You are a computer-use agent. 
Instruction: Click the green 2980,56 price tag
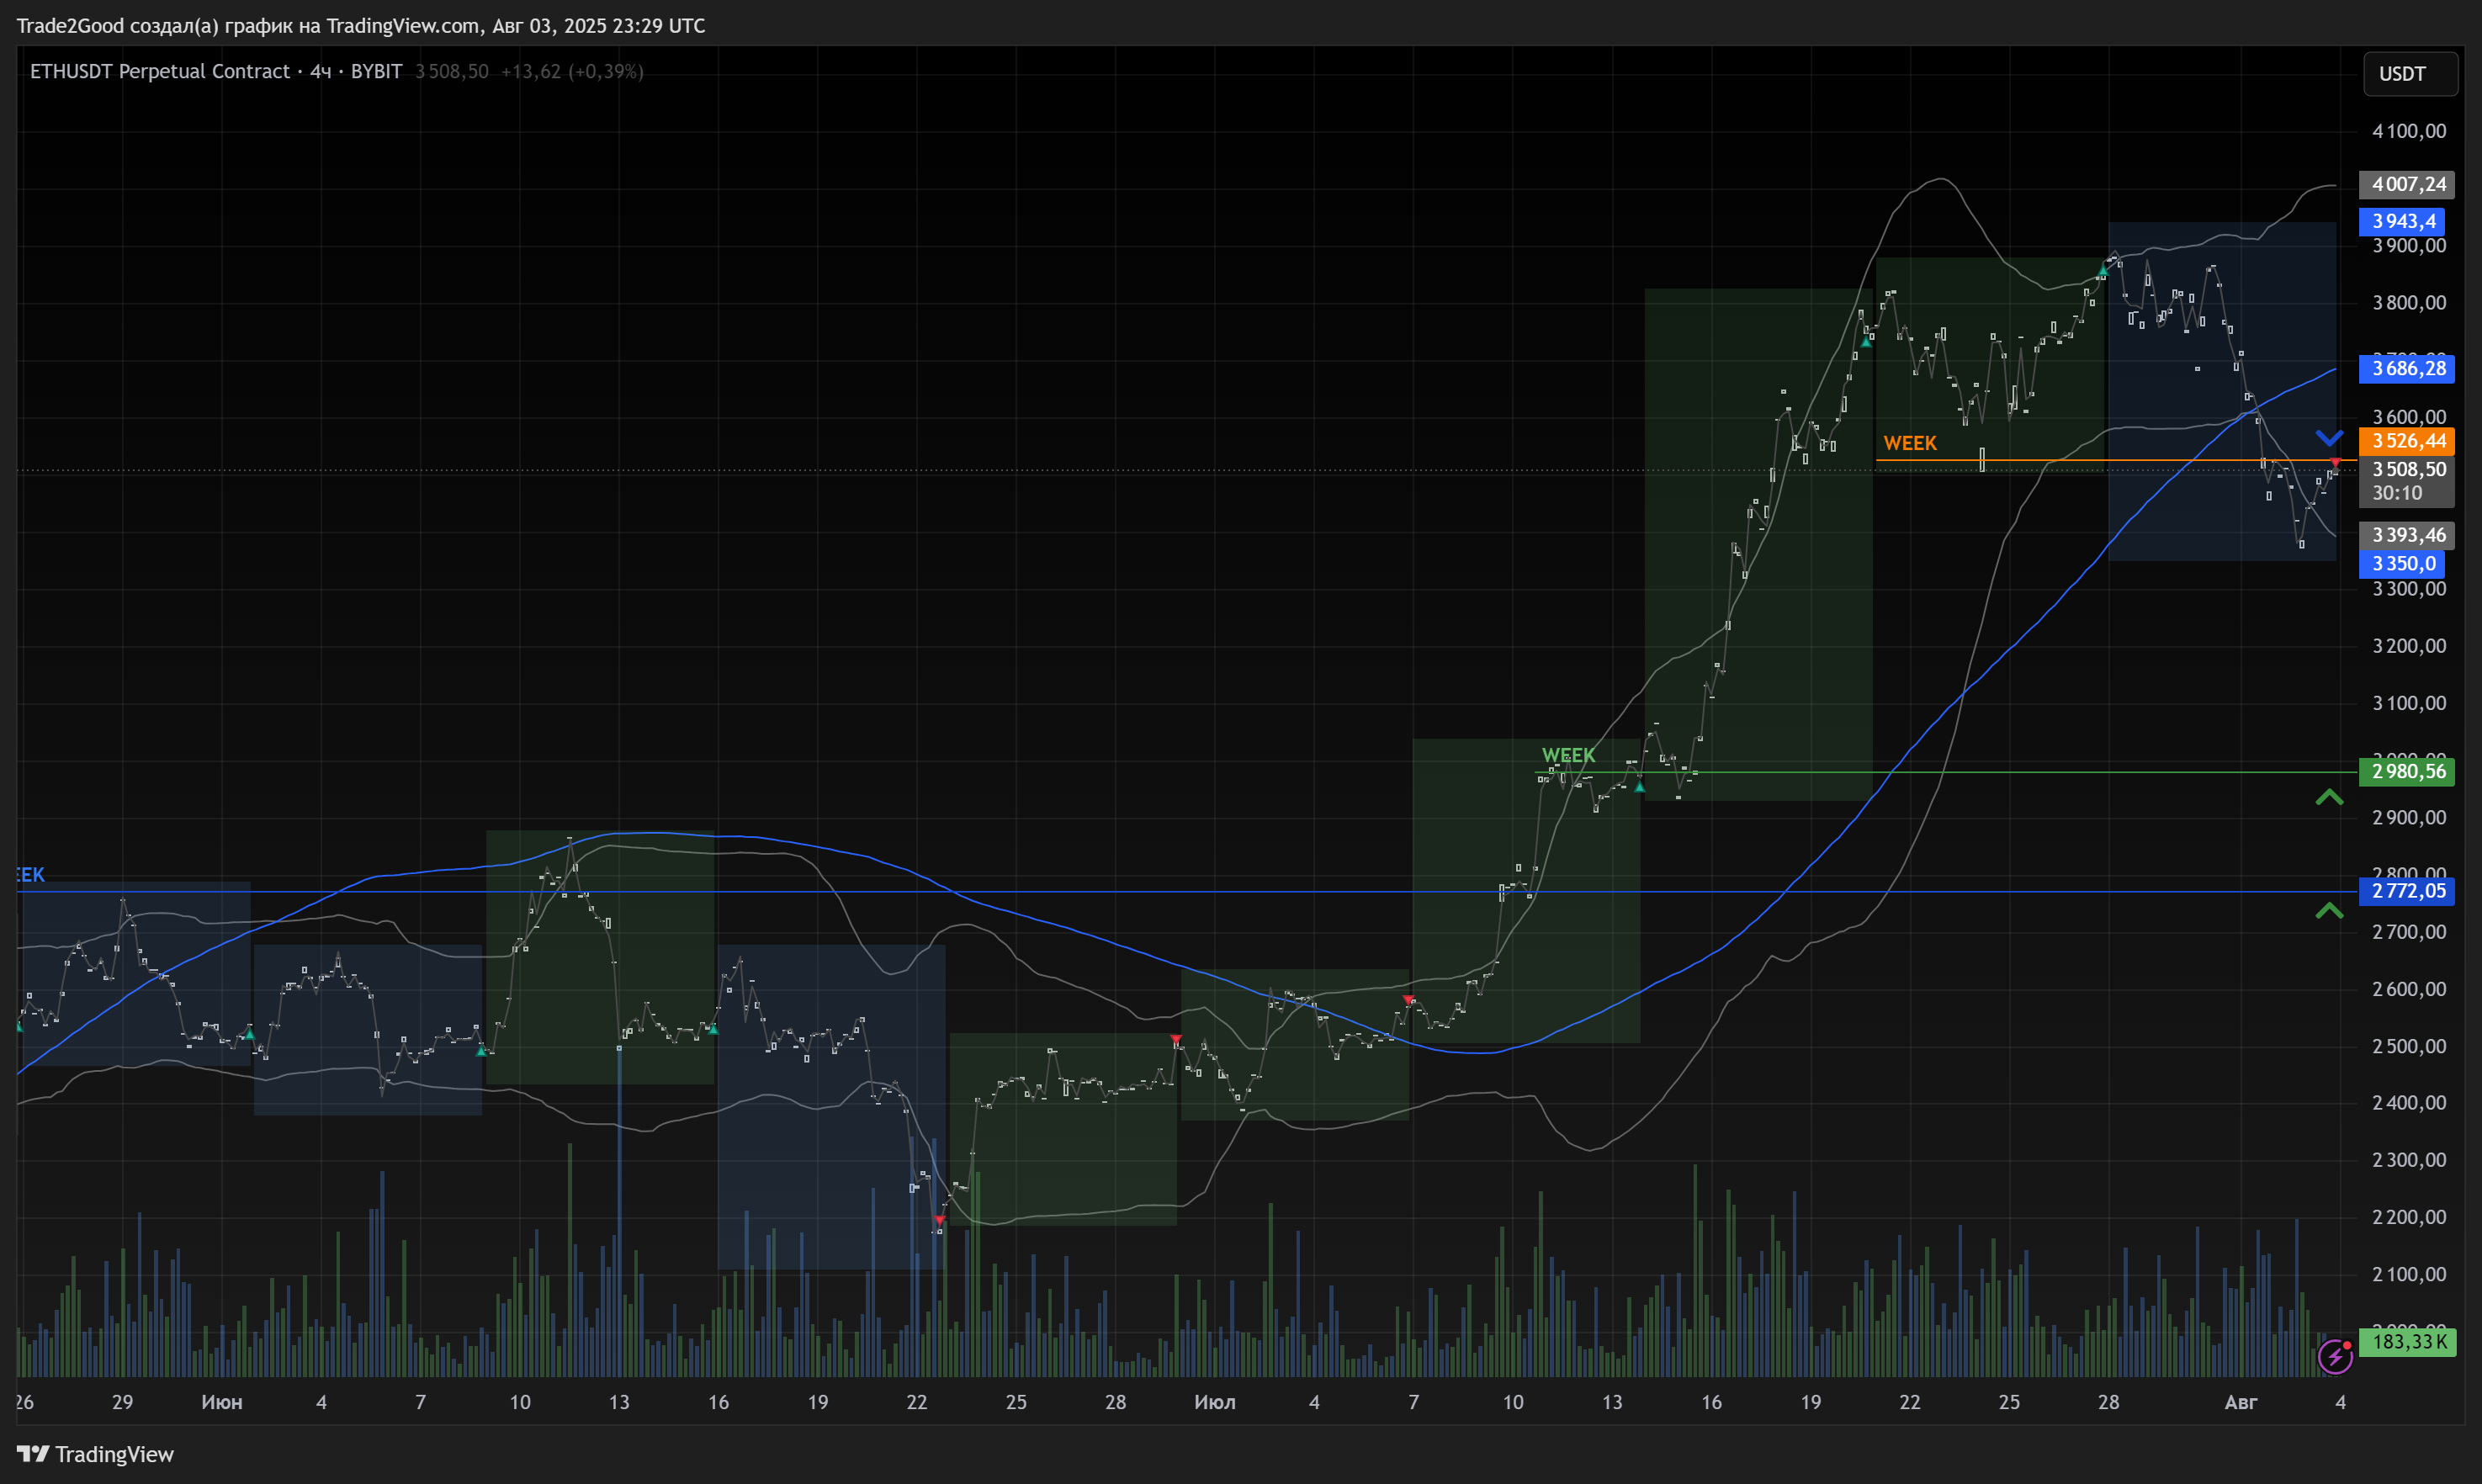point(2407,771)
